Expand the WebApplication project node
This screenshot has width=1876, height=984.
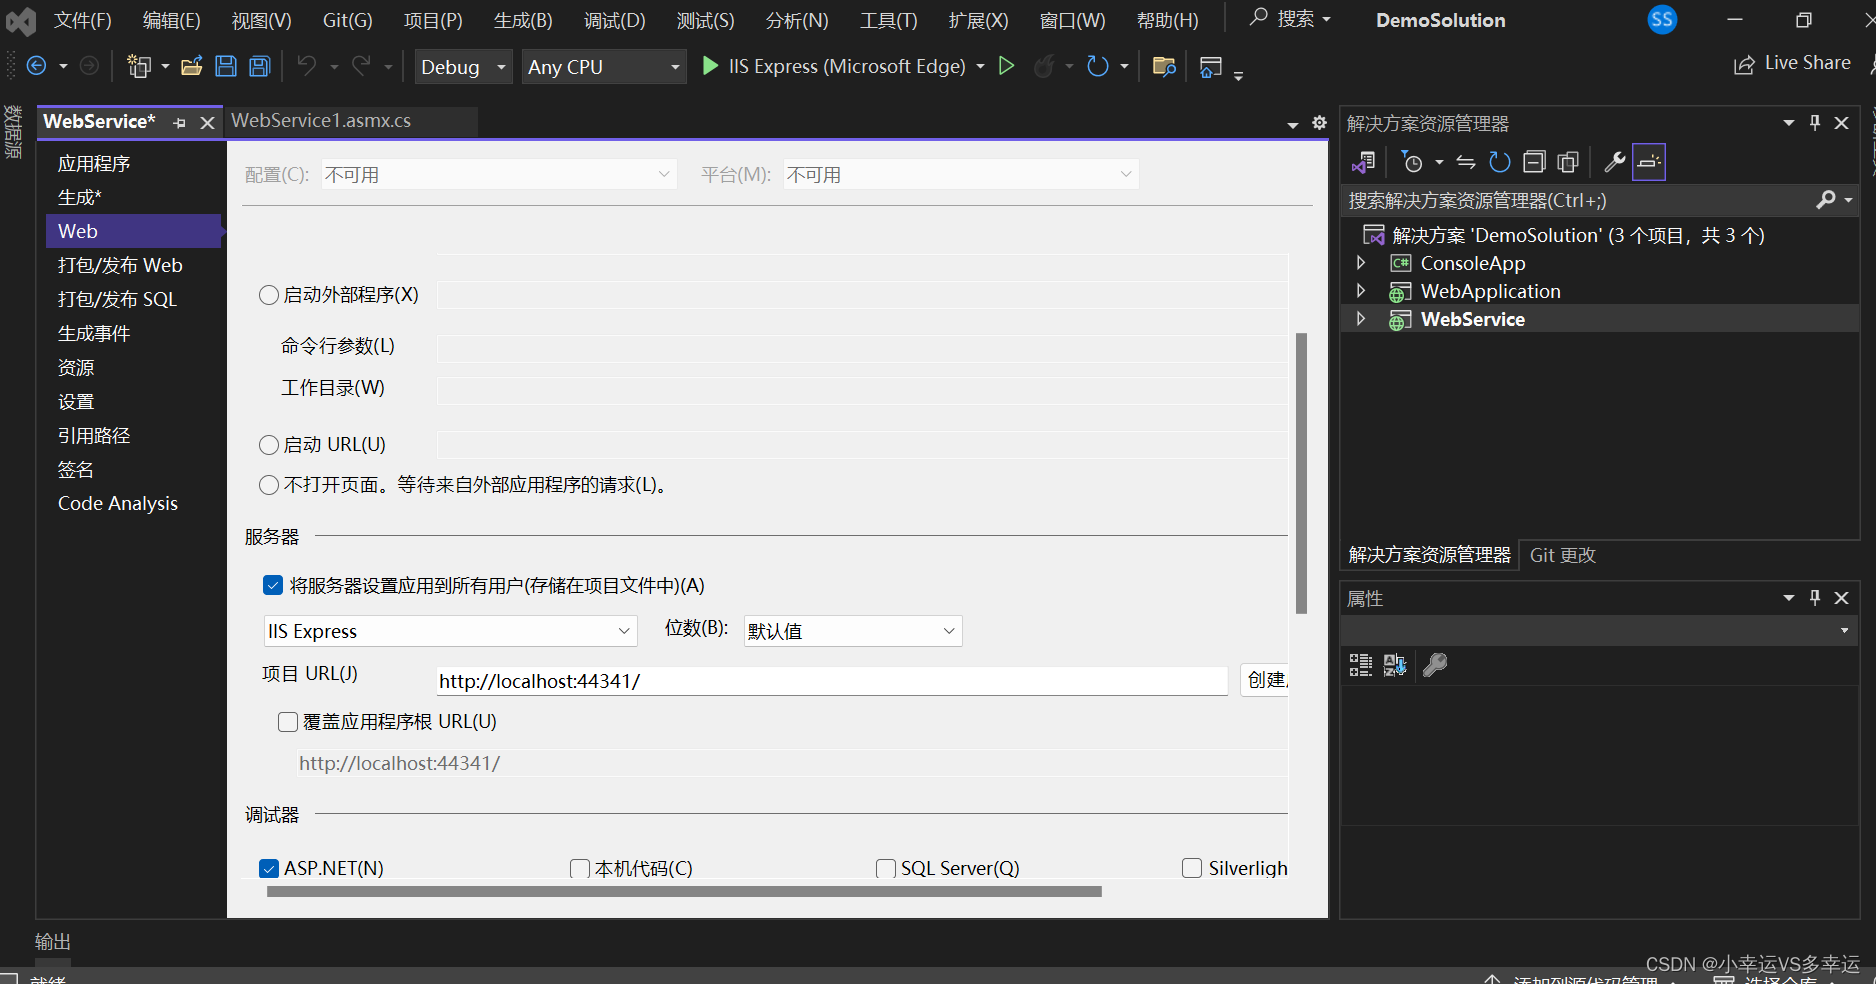(1361, 291)
